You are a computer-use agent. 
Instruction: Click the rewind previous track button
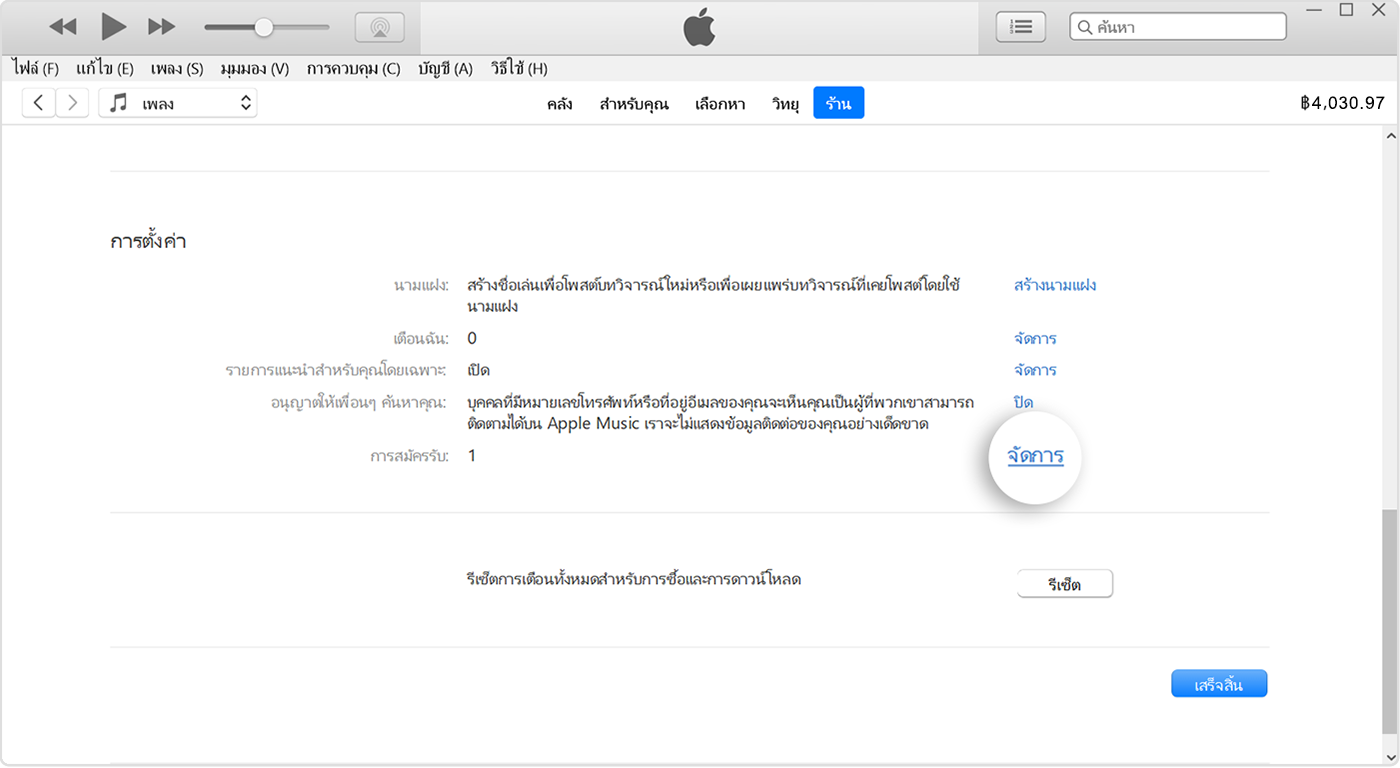(x=63, y=27)
